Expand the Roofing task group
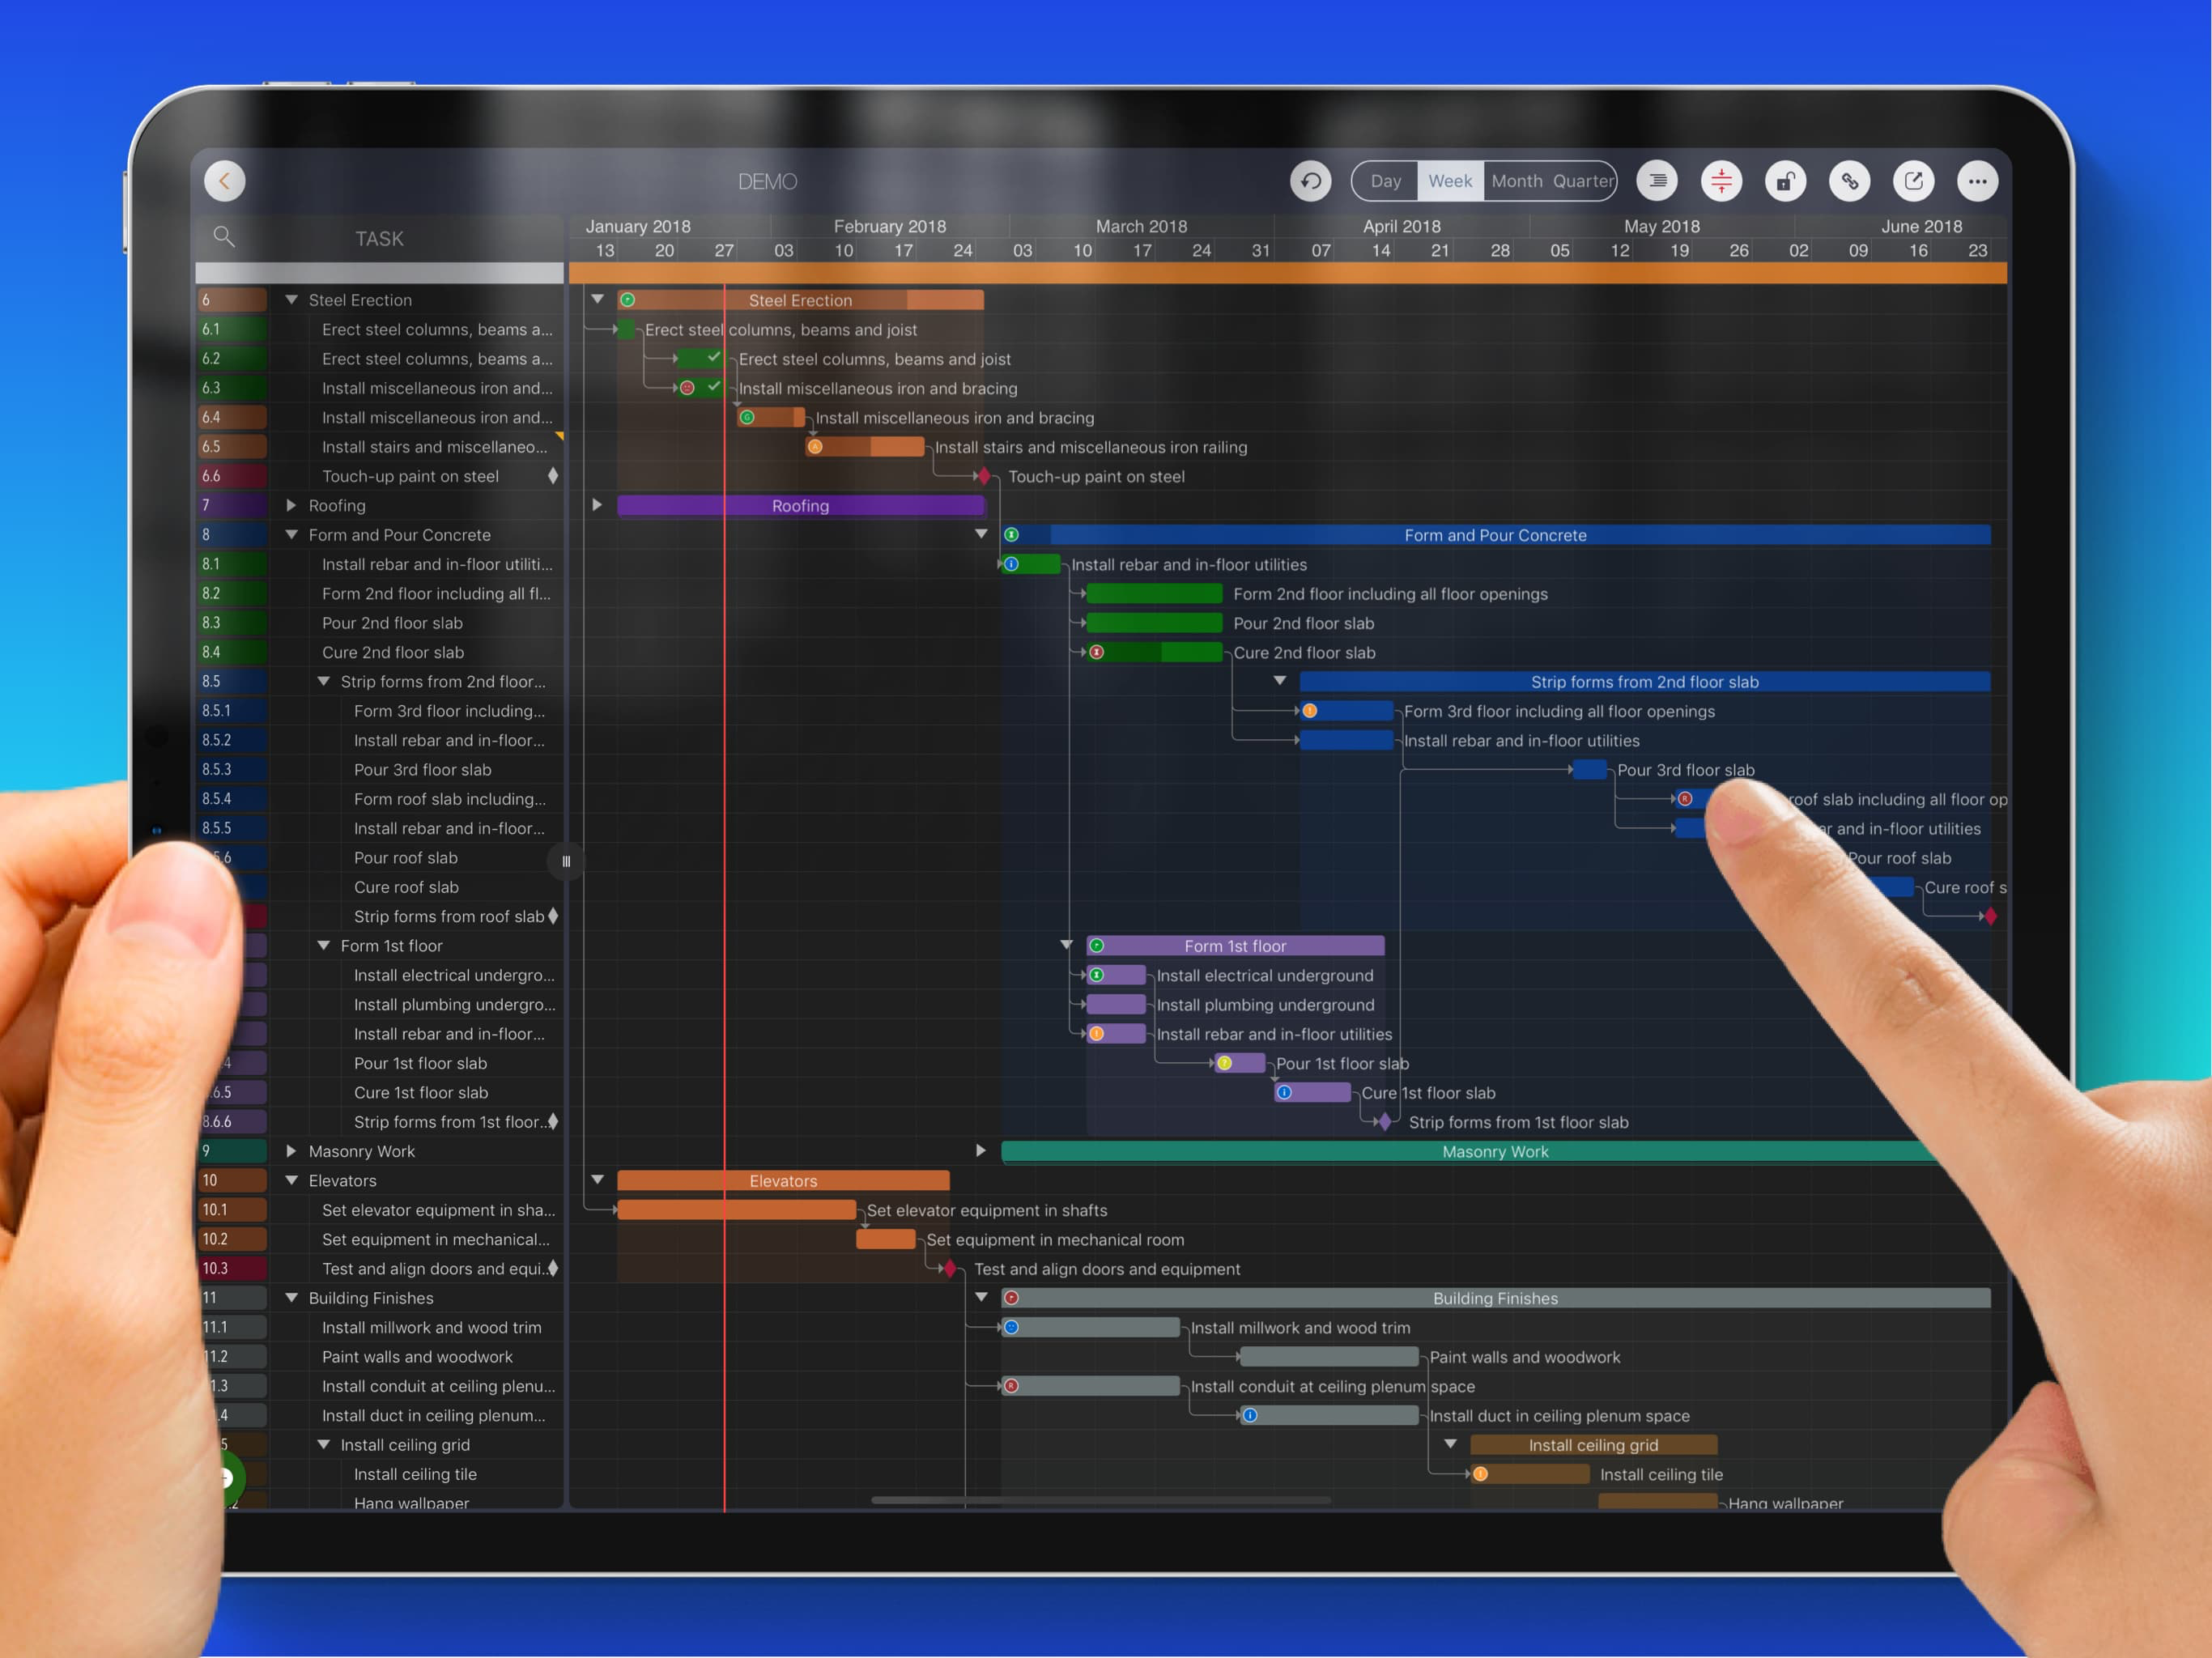The height and width of the screenshot is (1658, 2212). click(x=291, y=505)
